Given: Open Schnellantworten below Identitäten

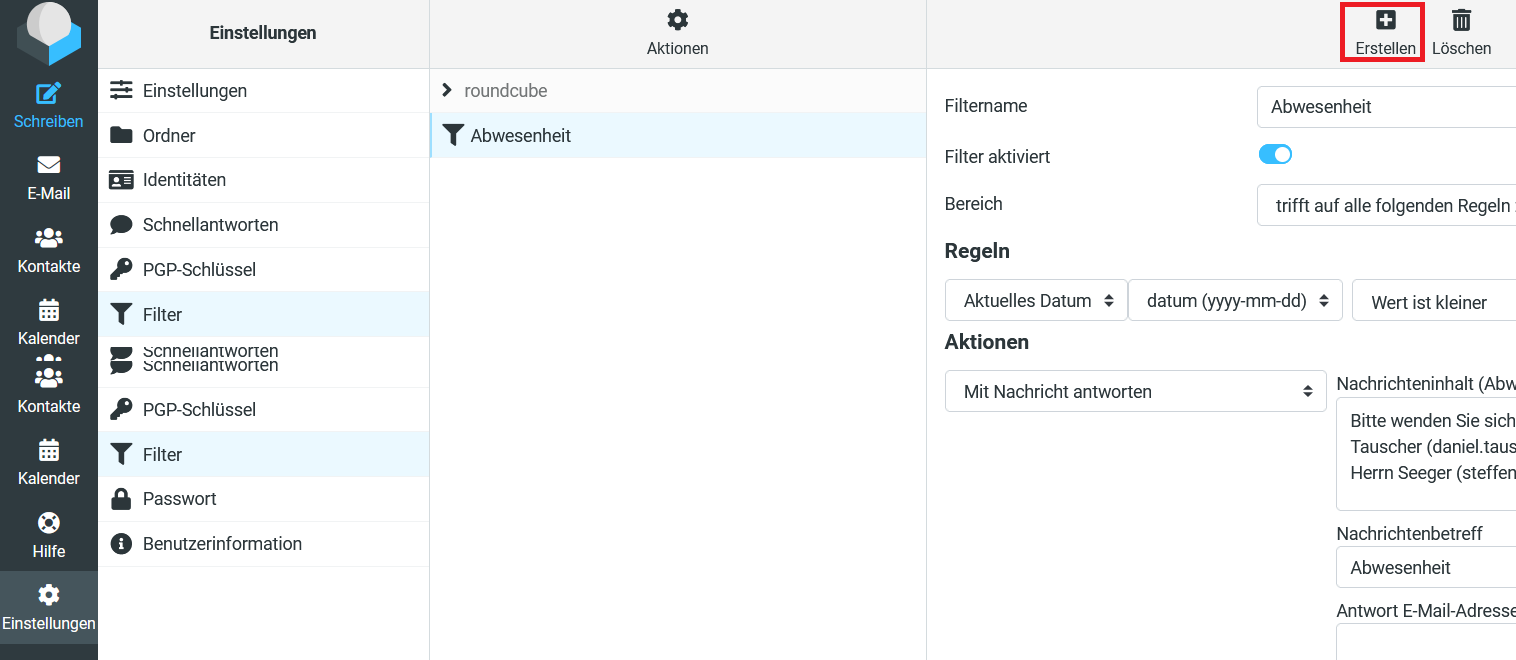Looking at the screenshot, I should coord(264,225).
